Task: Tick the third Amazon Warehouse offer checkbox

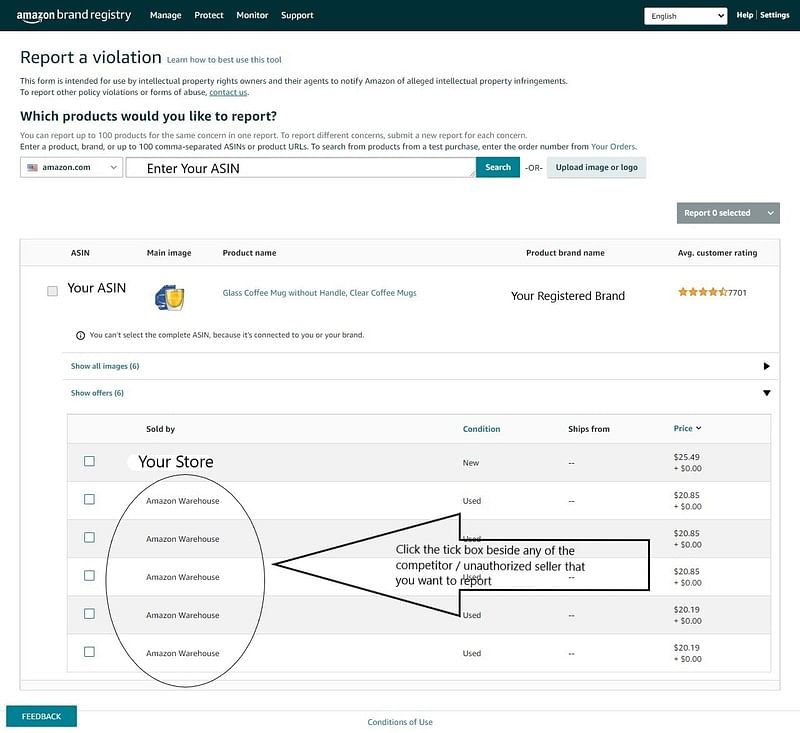Action: tap(89, 575)
